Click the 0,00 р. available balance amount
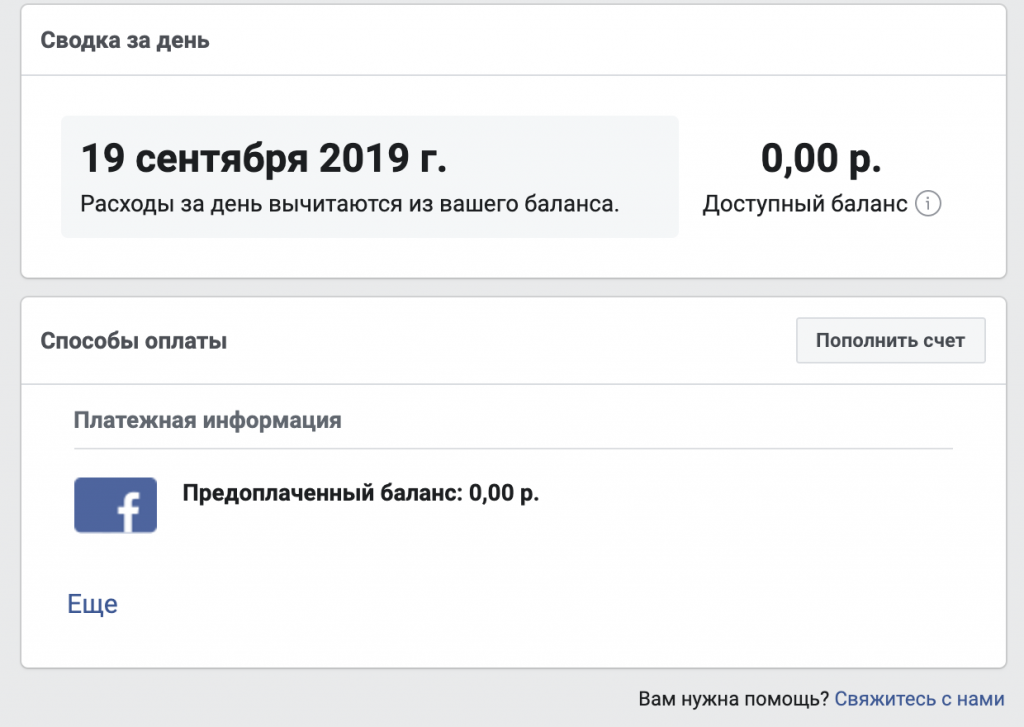The height and width of the screenshot is (727, 1024). (x=821, y=159)
